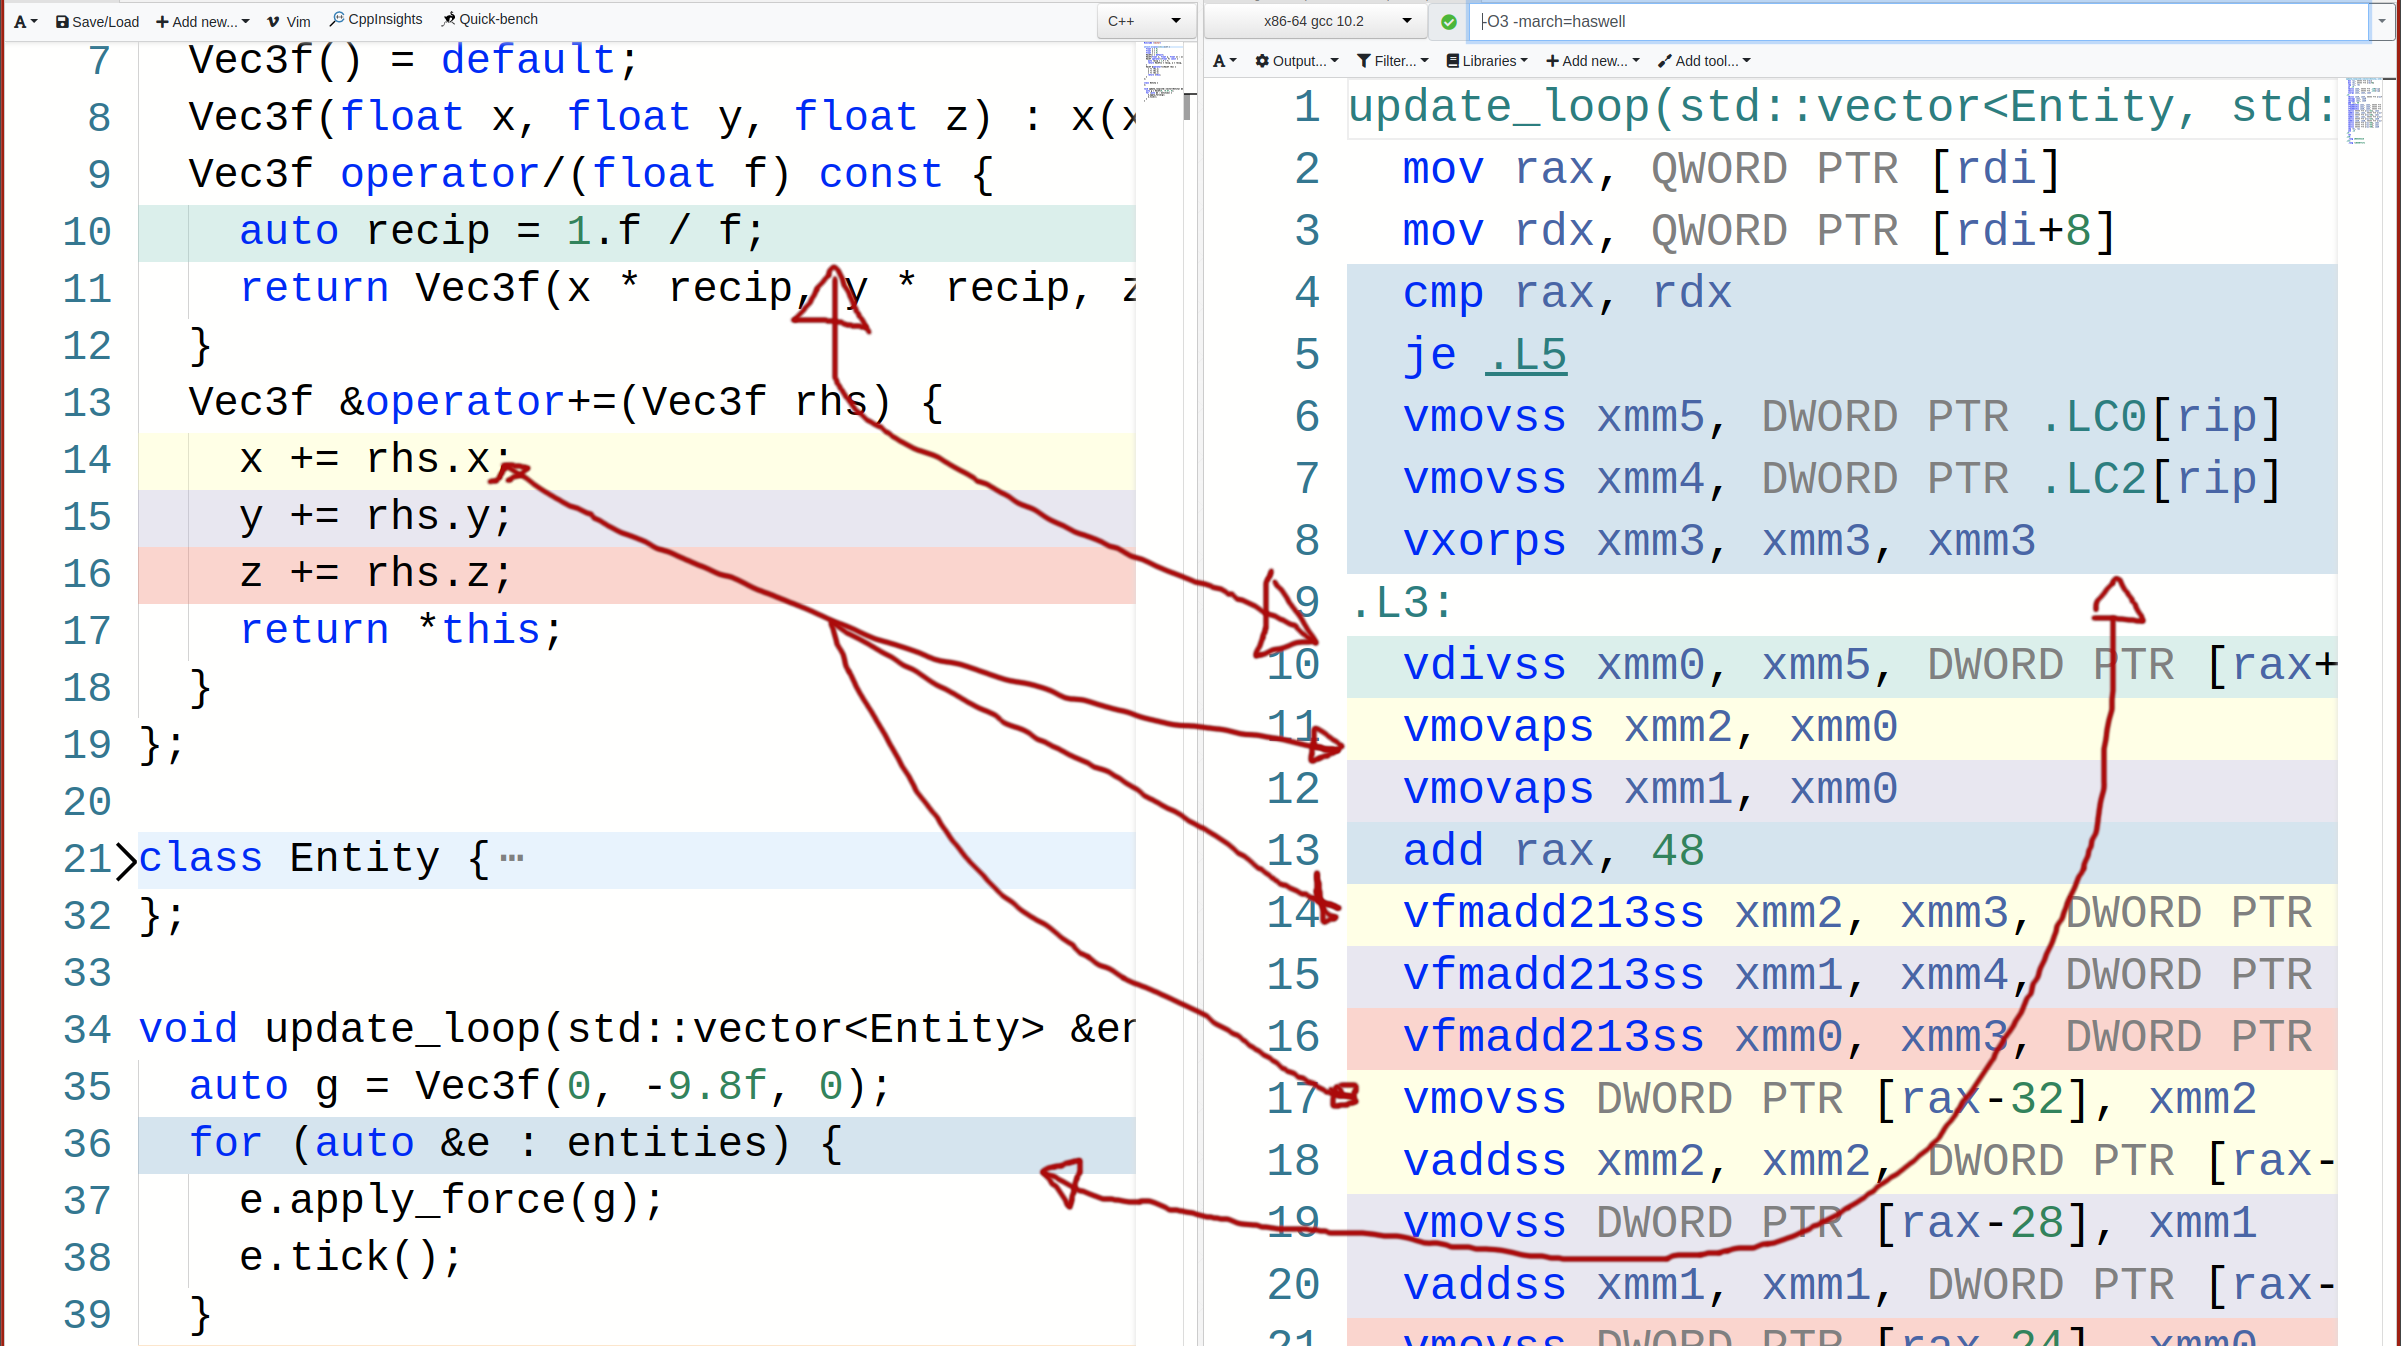Open the source editor font size menu

25,20
